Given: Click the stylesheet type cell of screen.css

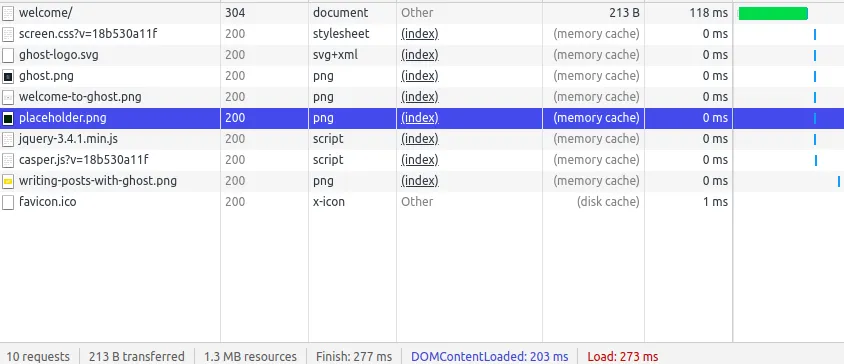Looking at the screenshot, I should click(x=341, y=34).
